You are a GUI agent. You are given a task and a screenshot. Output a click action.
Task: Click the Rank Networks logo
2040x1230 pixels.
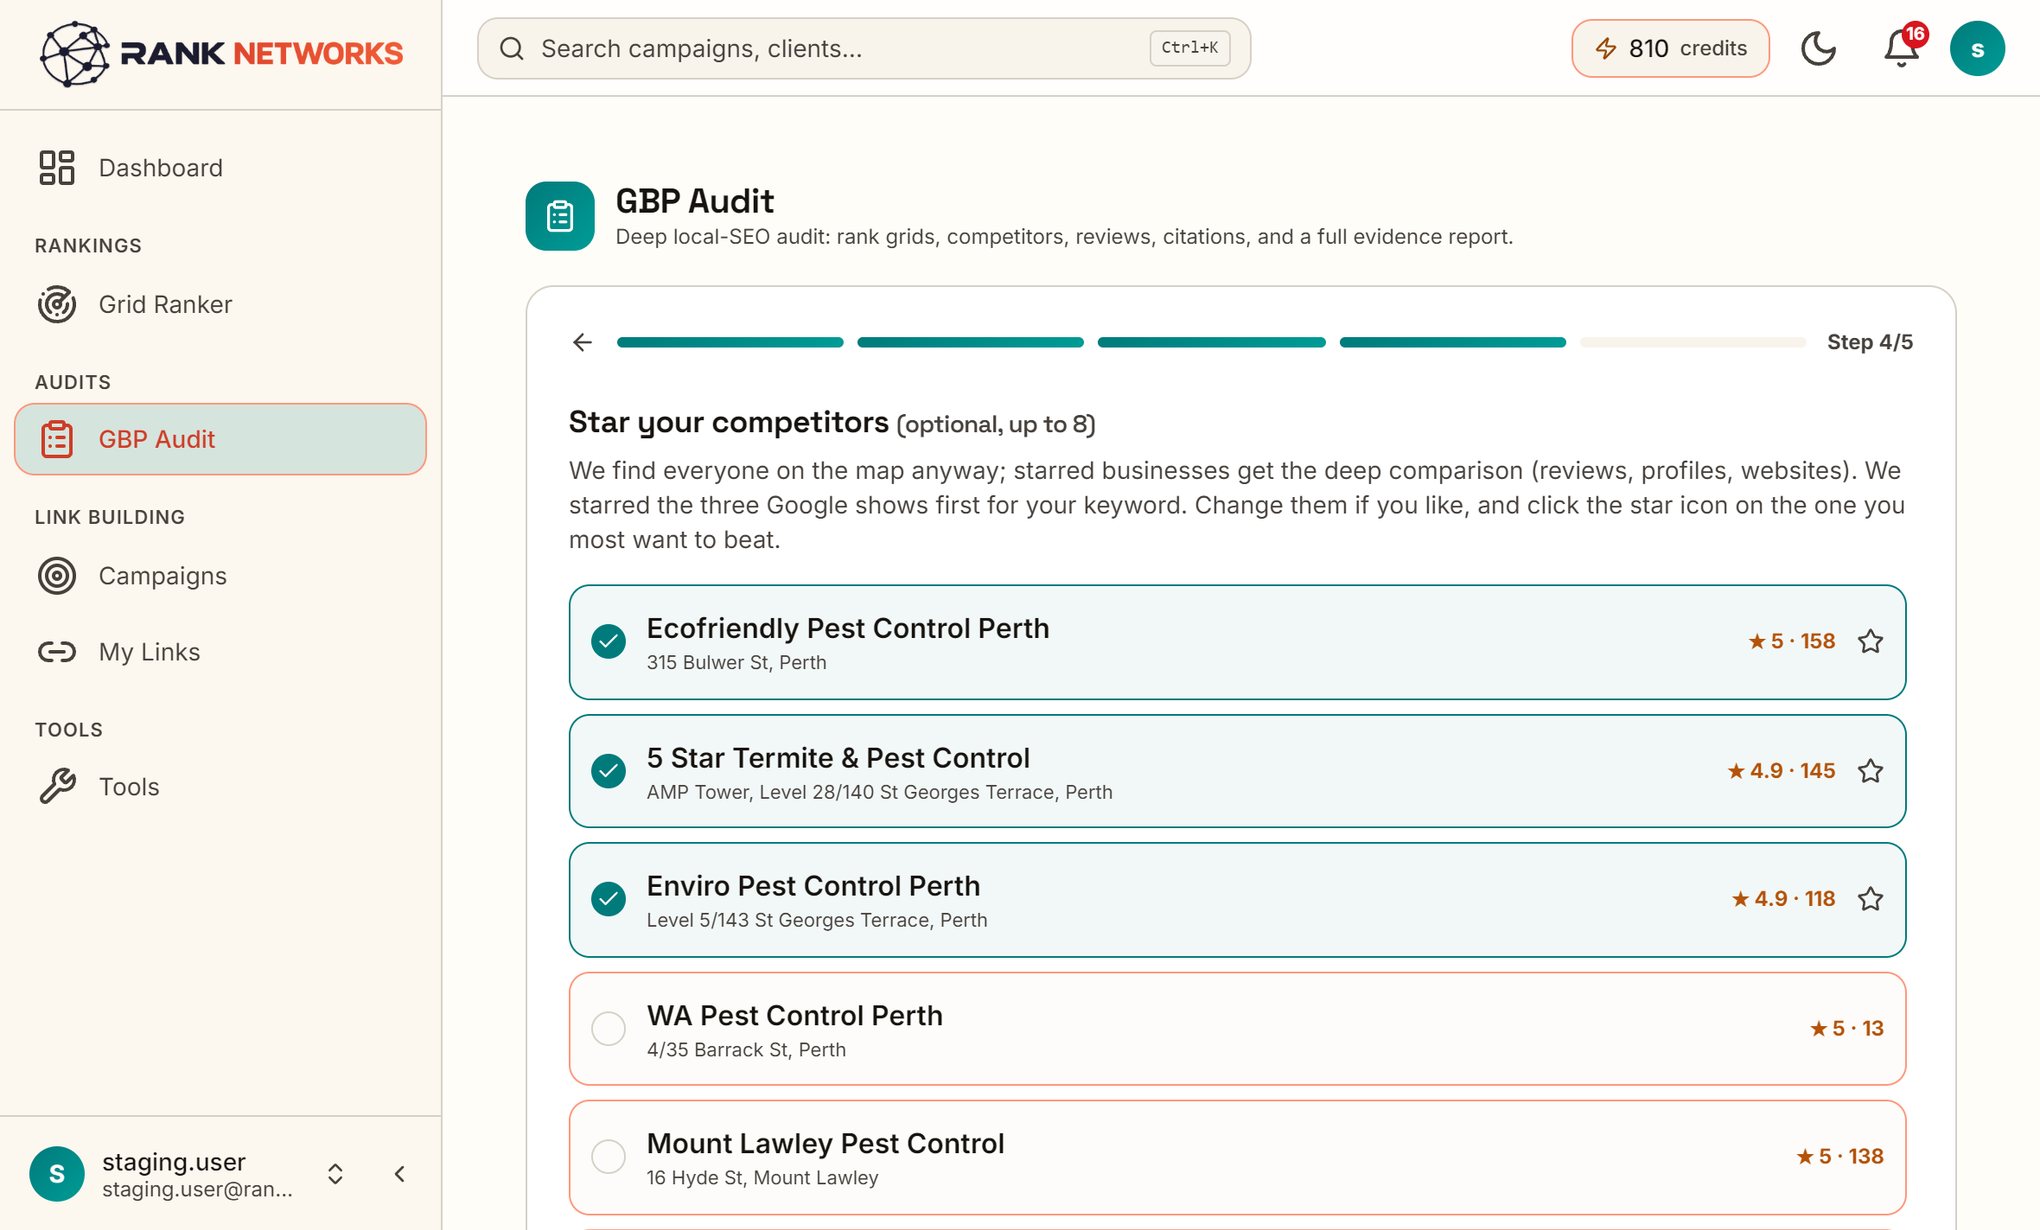tap(222, 53)
